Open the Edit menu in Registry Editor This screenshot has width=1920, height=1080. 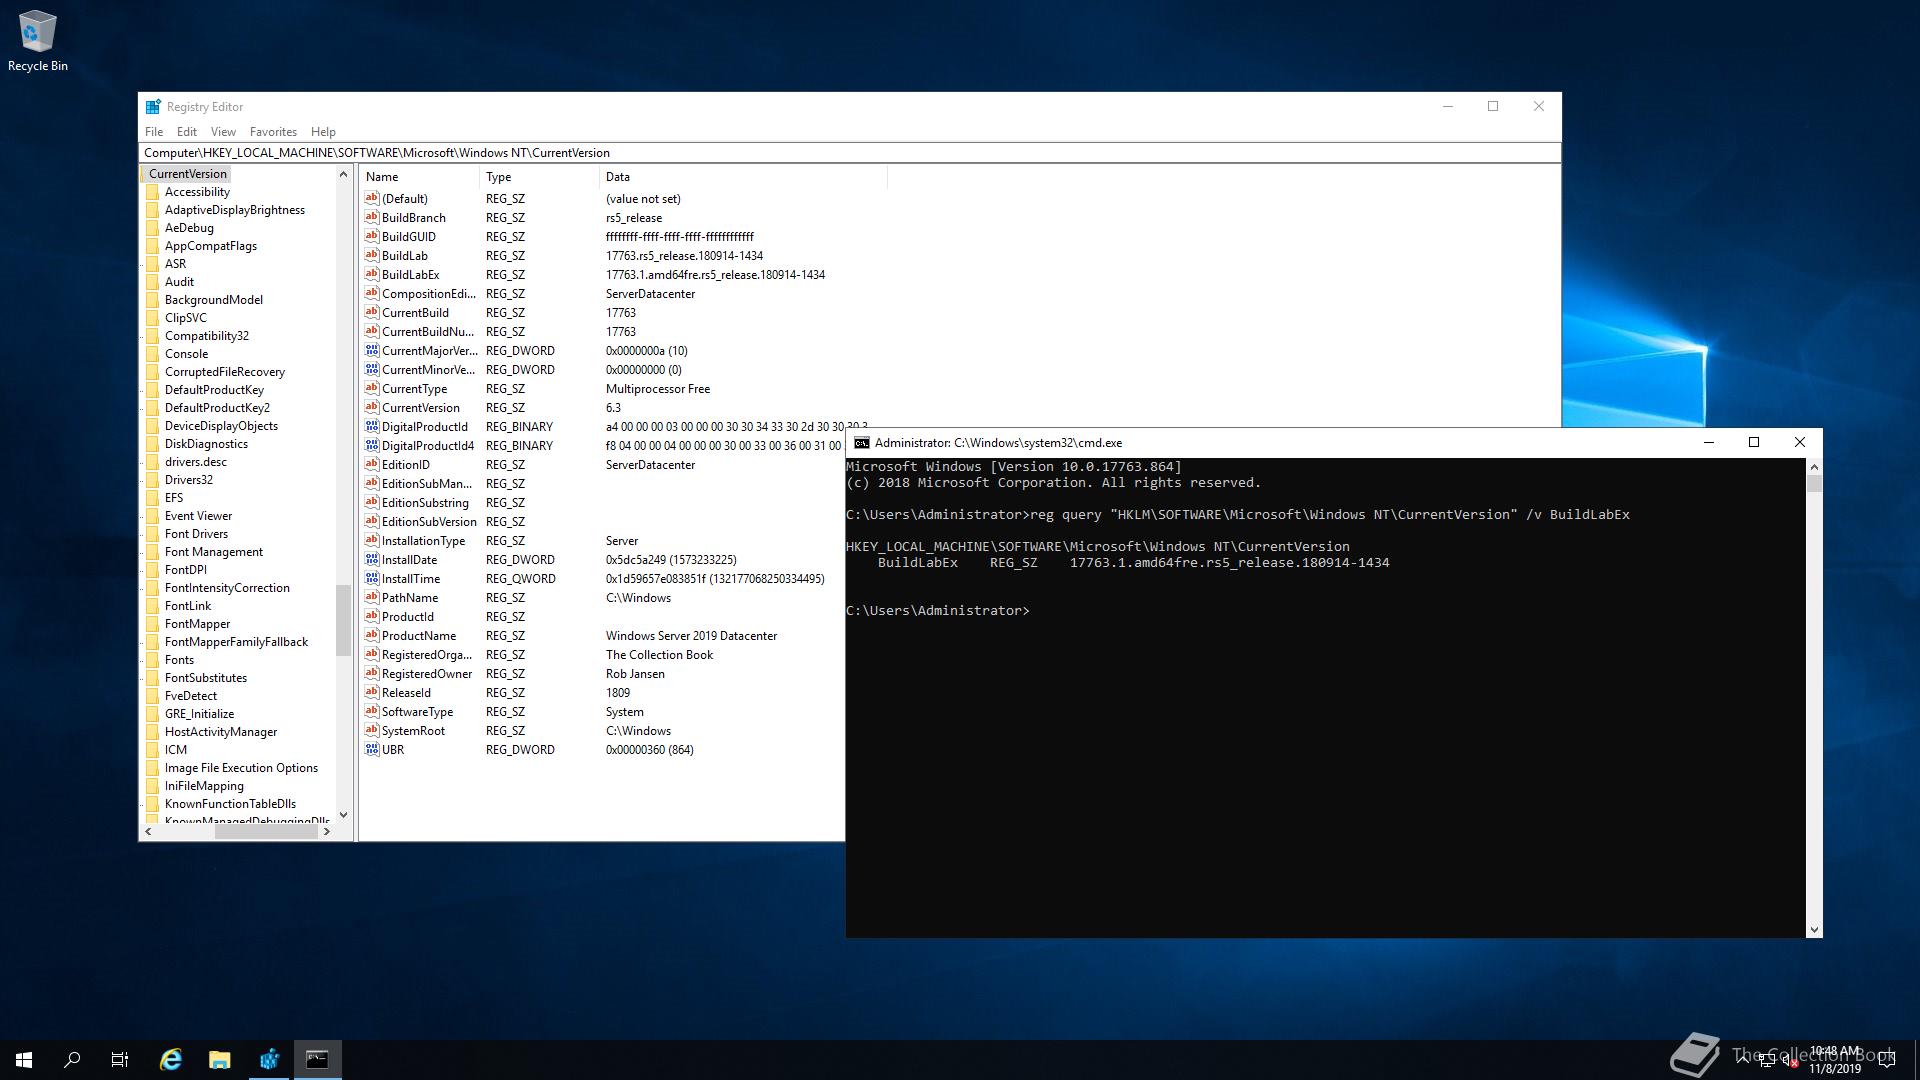coord(187,132)
